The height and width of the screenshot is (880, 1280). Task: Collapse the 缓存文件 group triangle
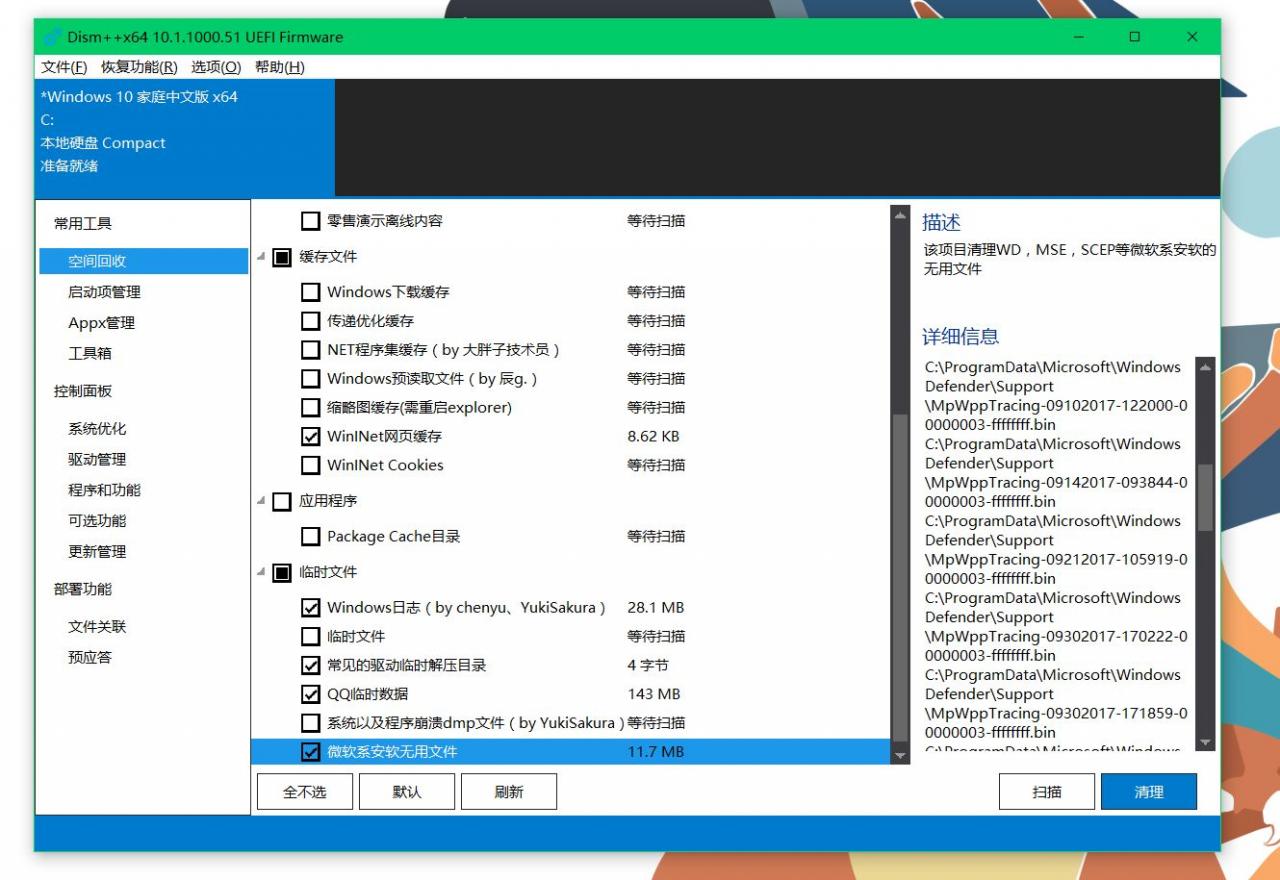click(x=262, y=257)
